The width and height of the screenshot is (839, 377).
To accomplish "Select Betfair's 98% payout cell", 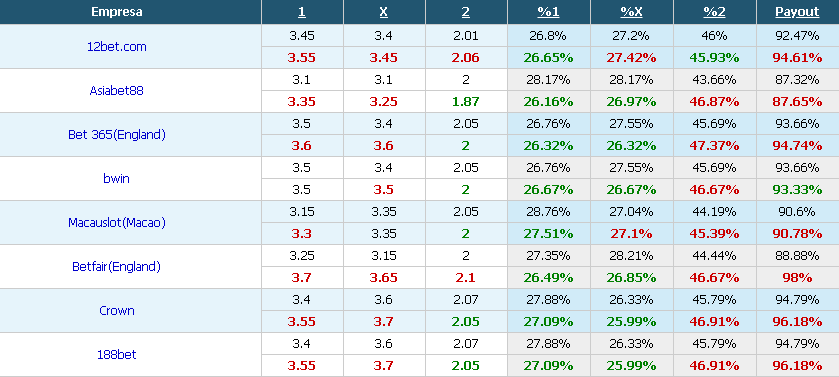I will 797,278.
